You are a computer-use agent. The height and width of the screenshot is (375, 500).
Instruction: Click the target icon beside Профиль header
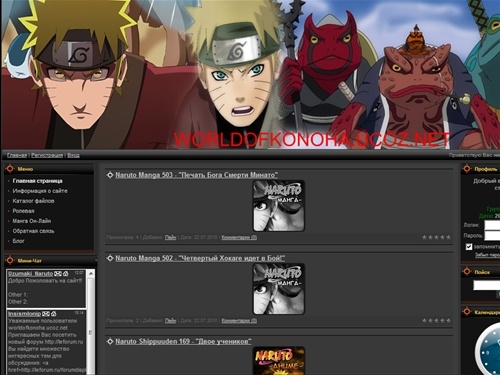(467, 169)
